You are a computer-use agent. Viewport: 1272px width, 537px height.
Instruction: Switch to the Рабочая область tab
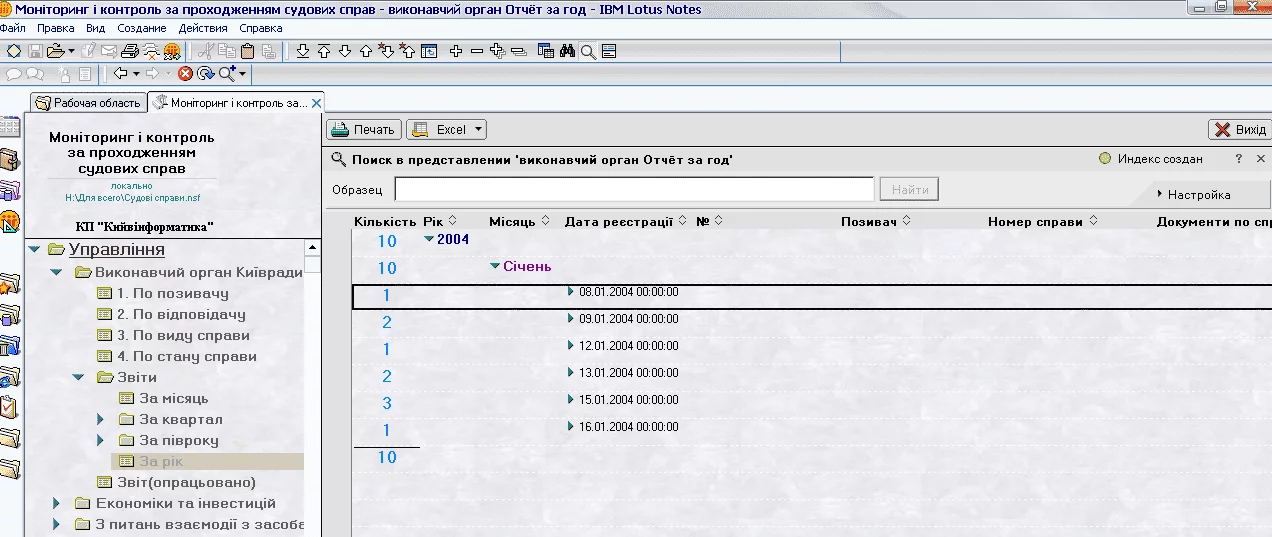(x=88, y=102)
